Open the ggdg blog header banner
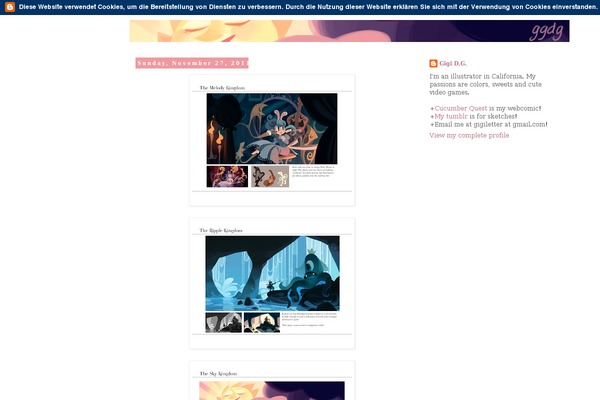Image resolution: width=600 pixels, height=400 pixels. click(349, 31)
